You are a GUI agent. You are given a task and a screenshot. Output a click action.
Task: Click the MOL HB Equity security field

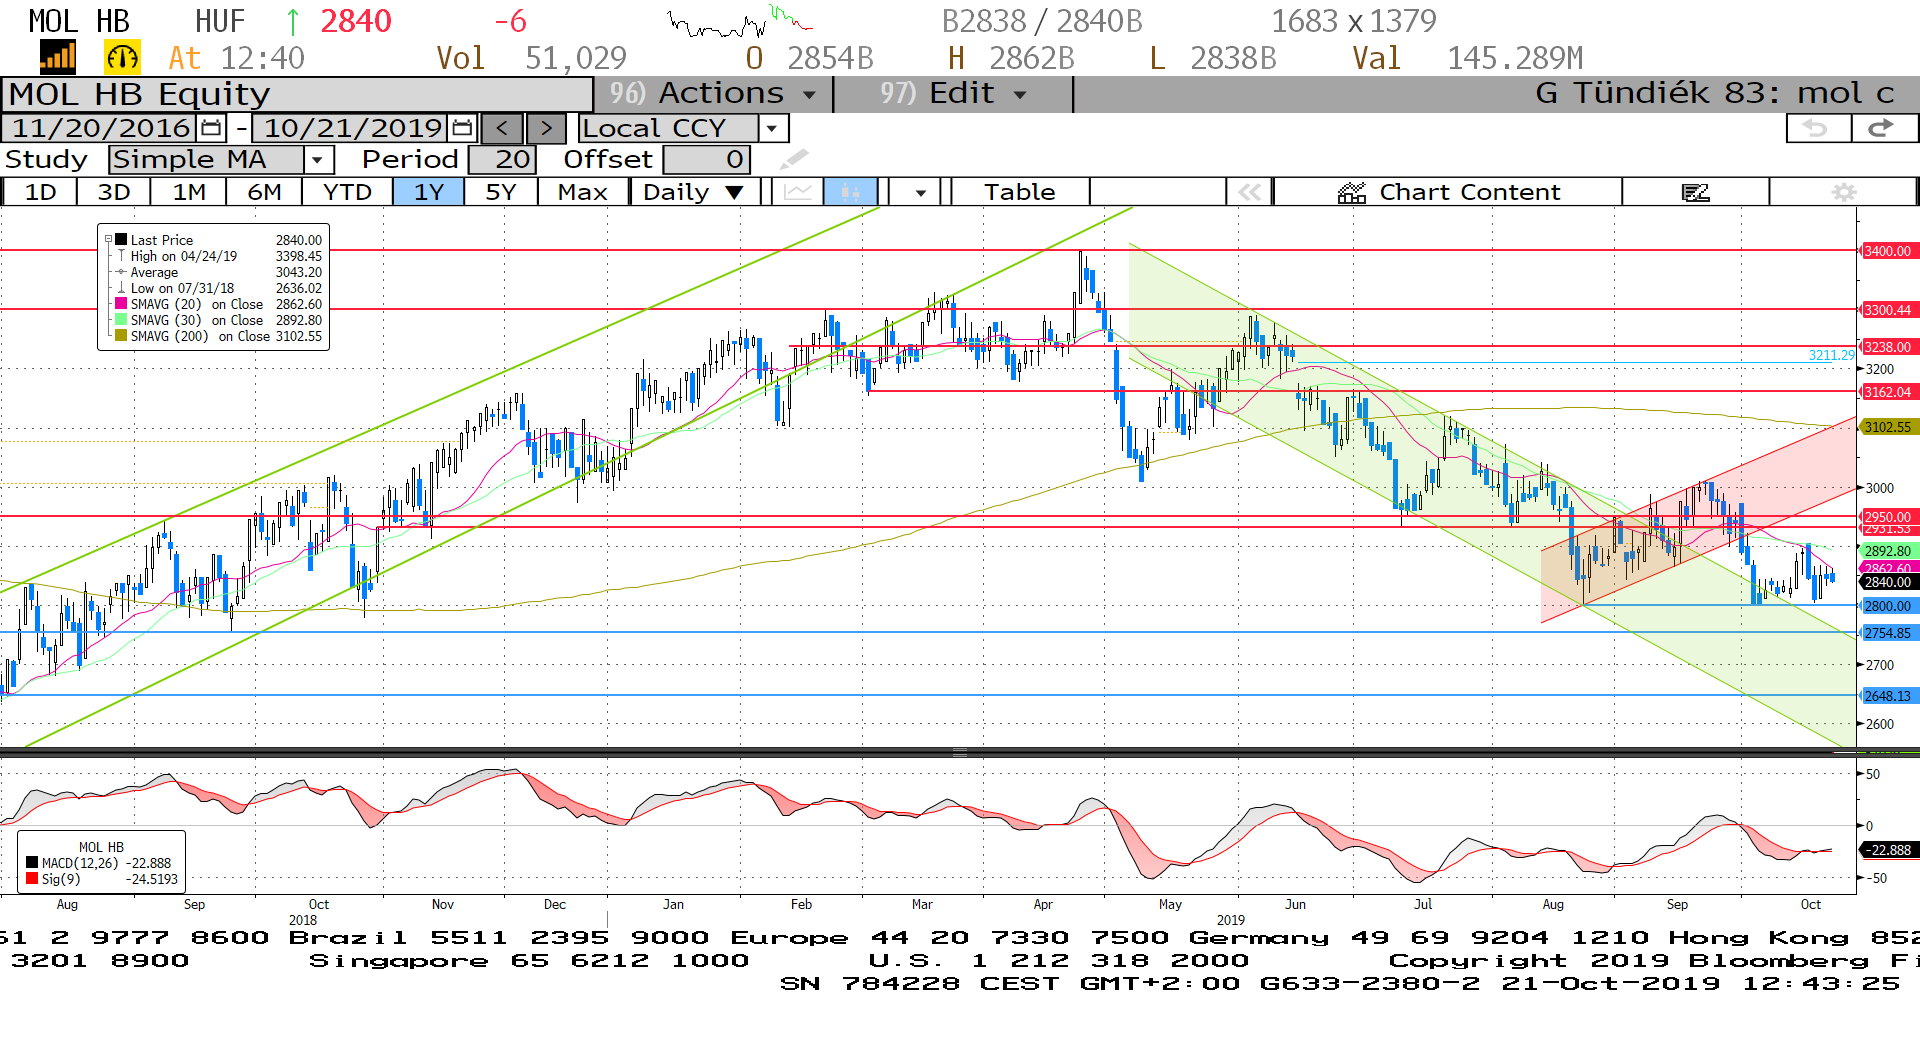pyautogui.click(x=297, y=94)
